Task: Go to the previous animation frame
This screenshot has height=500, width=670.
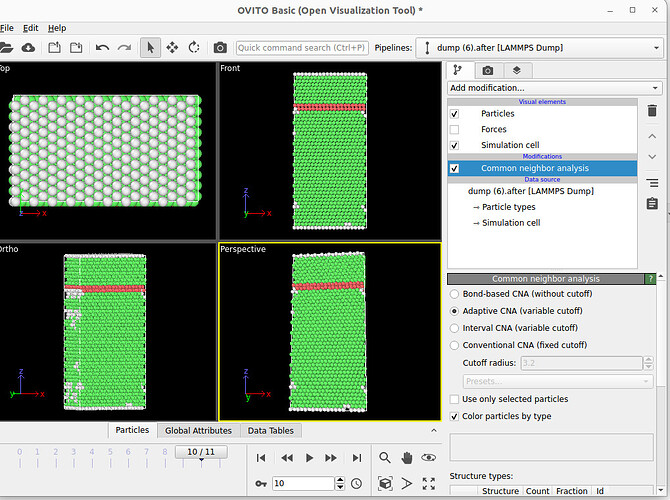Action: 287,458
